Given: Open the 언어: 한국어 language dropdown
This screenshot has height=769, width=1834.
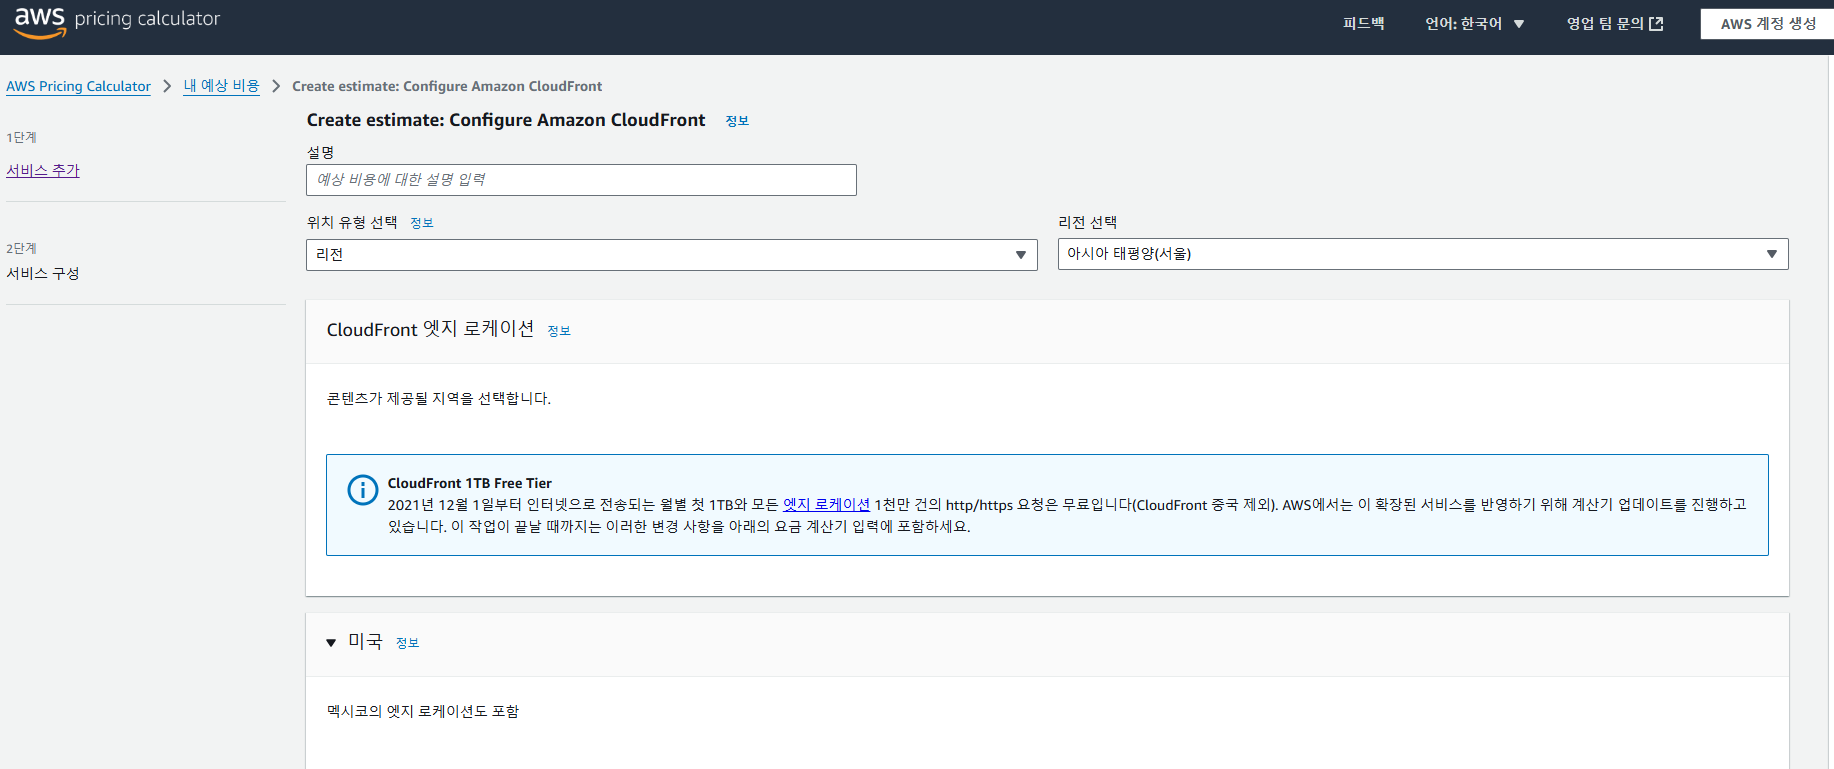Looking at the screenshot, I should (x=1475, y=24).
